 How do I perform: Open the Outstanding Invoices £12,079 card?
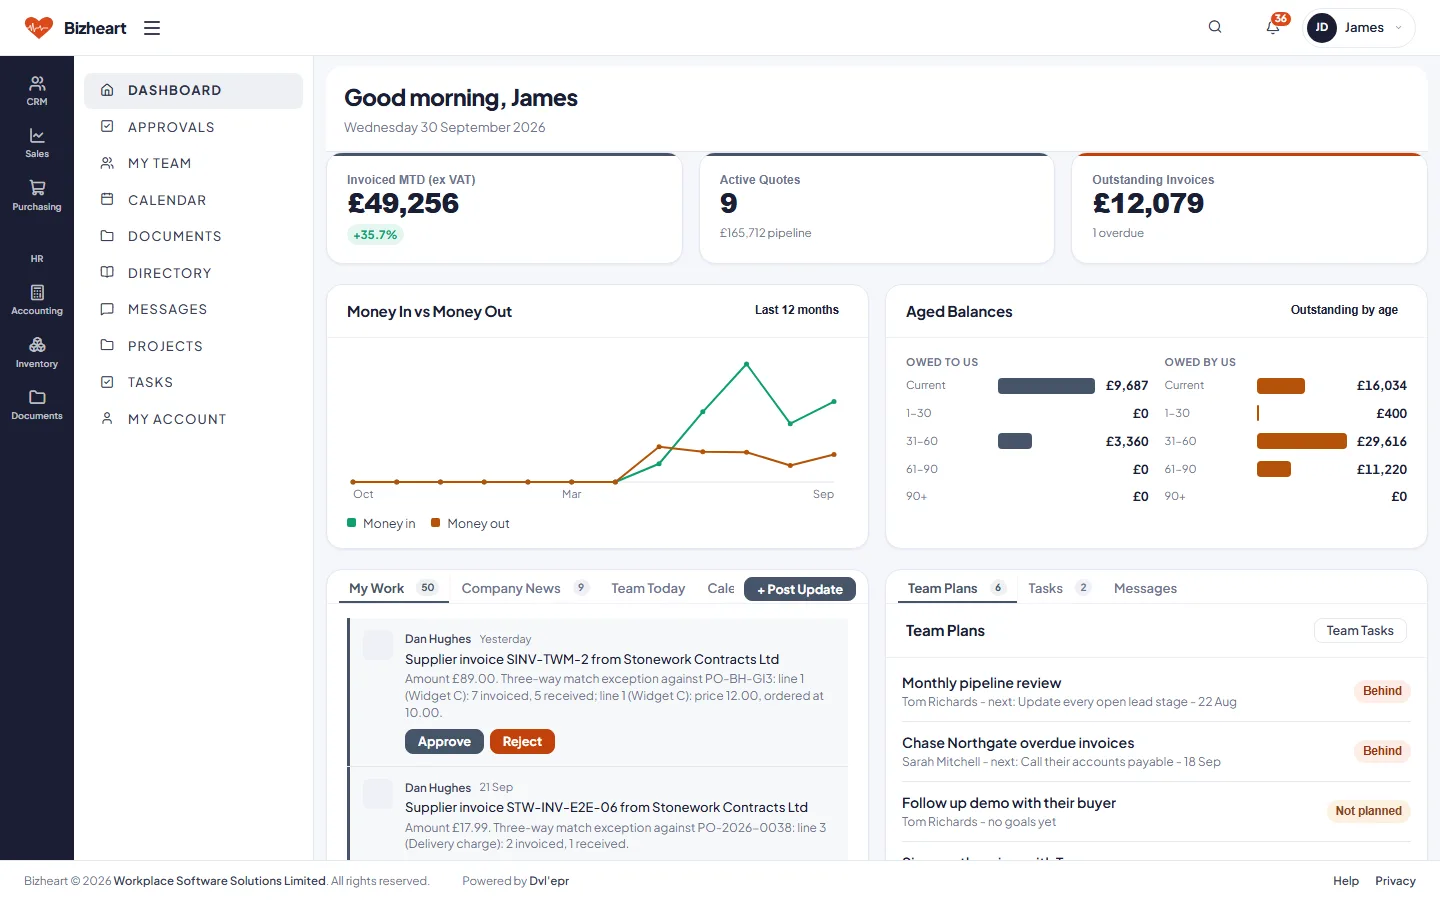coord(1249,208)
